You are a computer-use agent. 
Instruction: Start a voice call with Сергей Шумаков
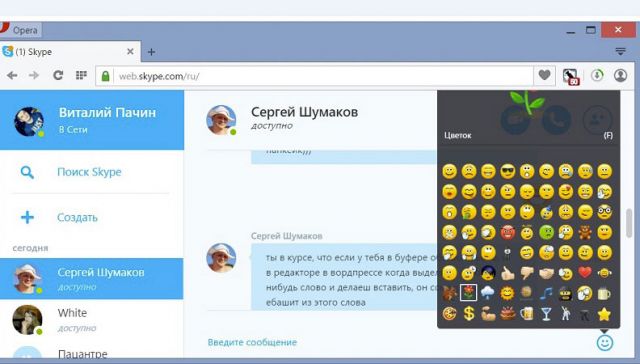(556, 120)
